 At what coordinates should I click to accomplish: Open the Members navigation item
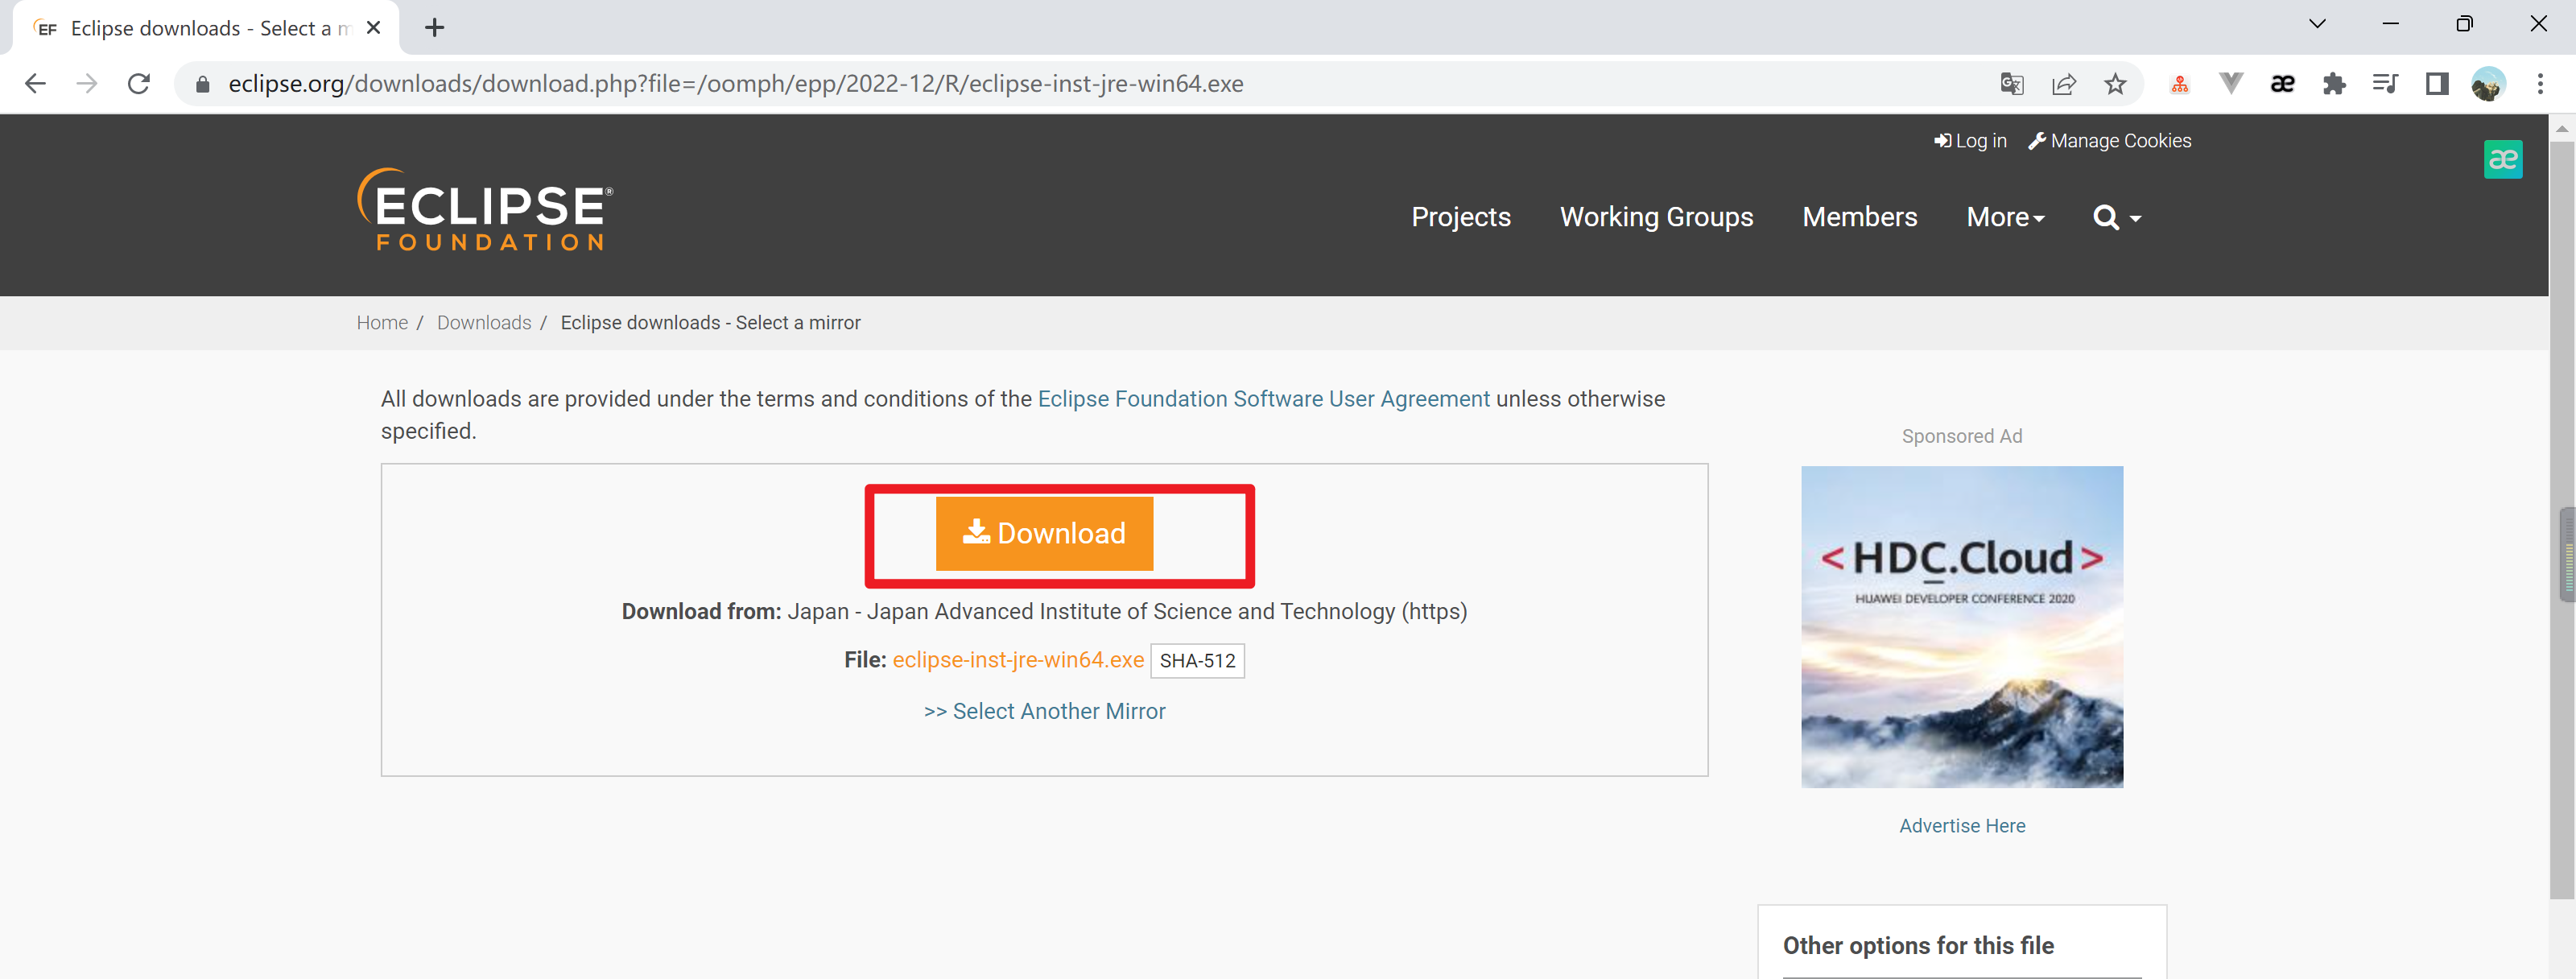[1859, 217]
